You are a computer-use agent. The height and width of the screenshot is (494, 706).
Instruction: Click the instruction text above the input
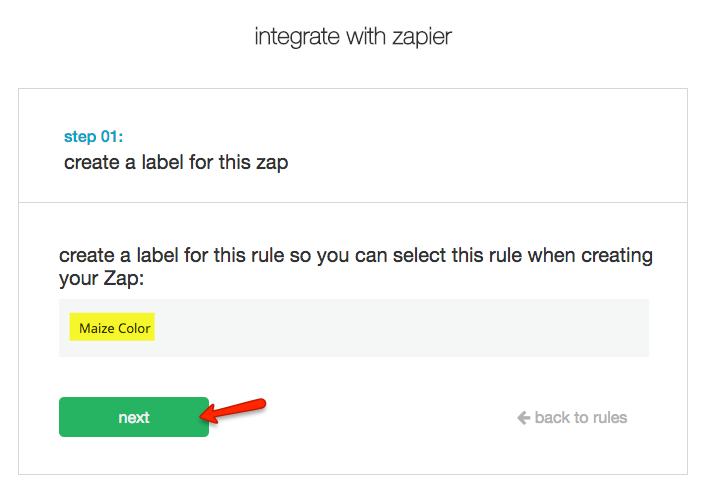pyautogui.click(x=355, y=256)
